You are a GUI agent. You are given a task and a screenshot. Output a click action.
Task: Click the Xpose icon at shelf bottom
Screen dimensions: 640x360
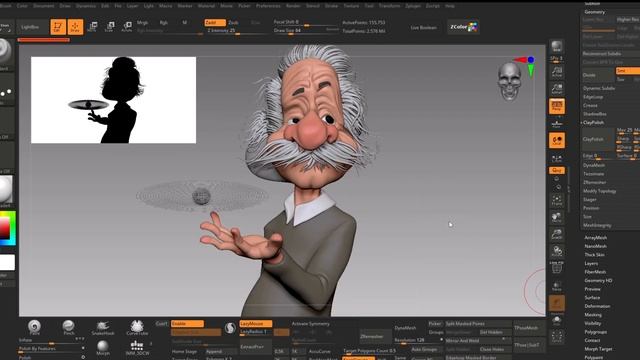[x=557, y=337]
